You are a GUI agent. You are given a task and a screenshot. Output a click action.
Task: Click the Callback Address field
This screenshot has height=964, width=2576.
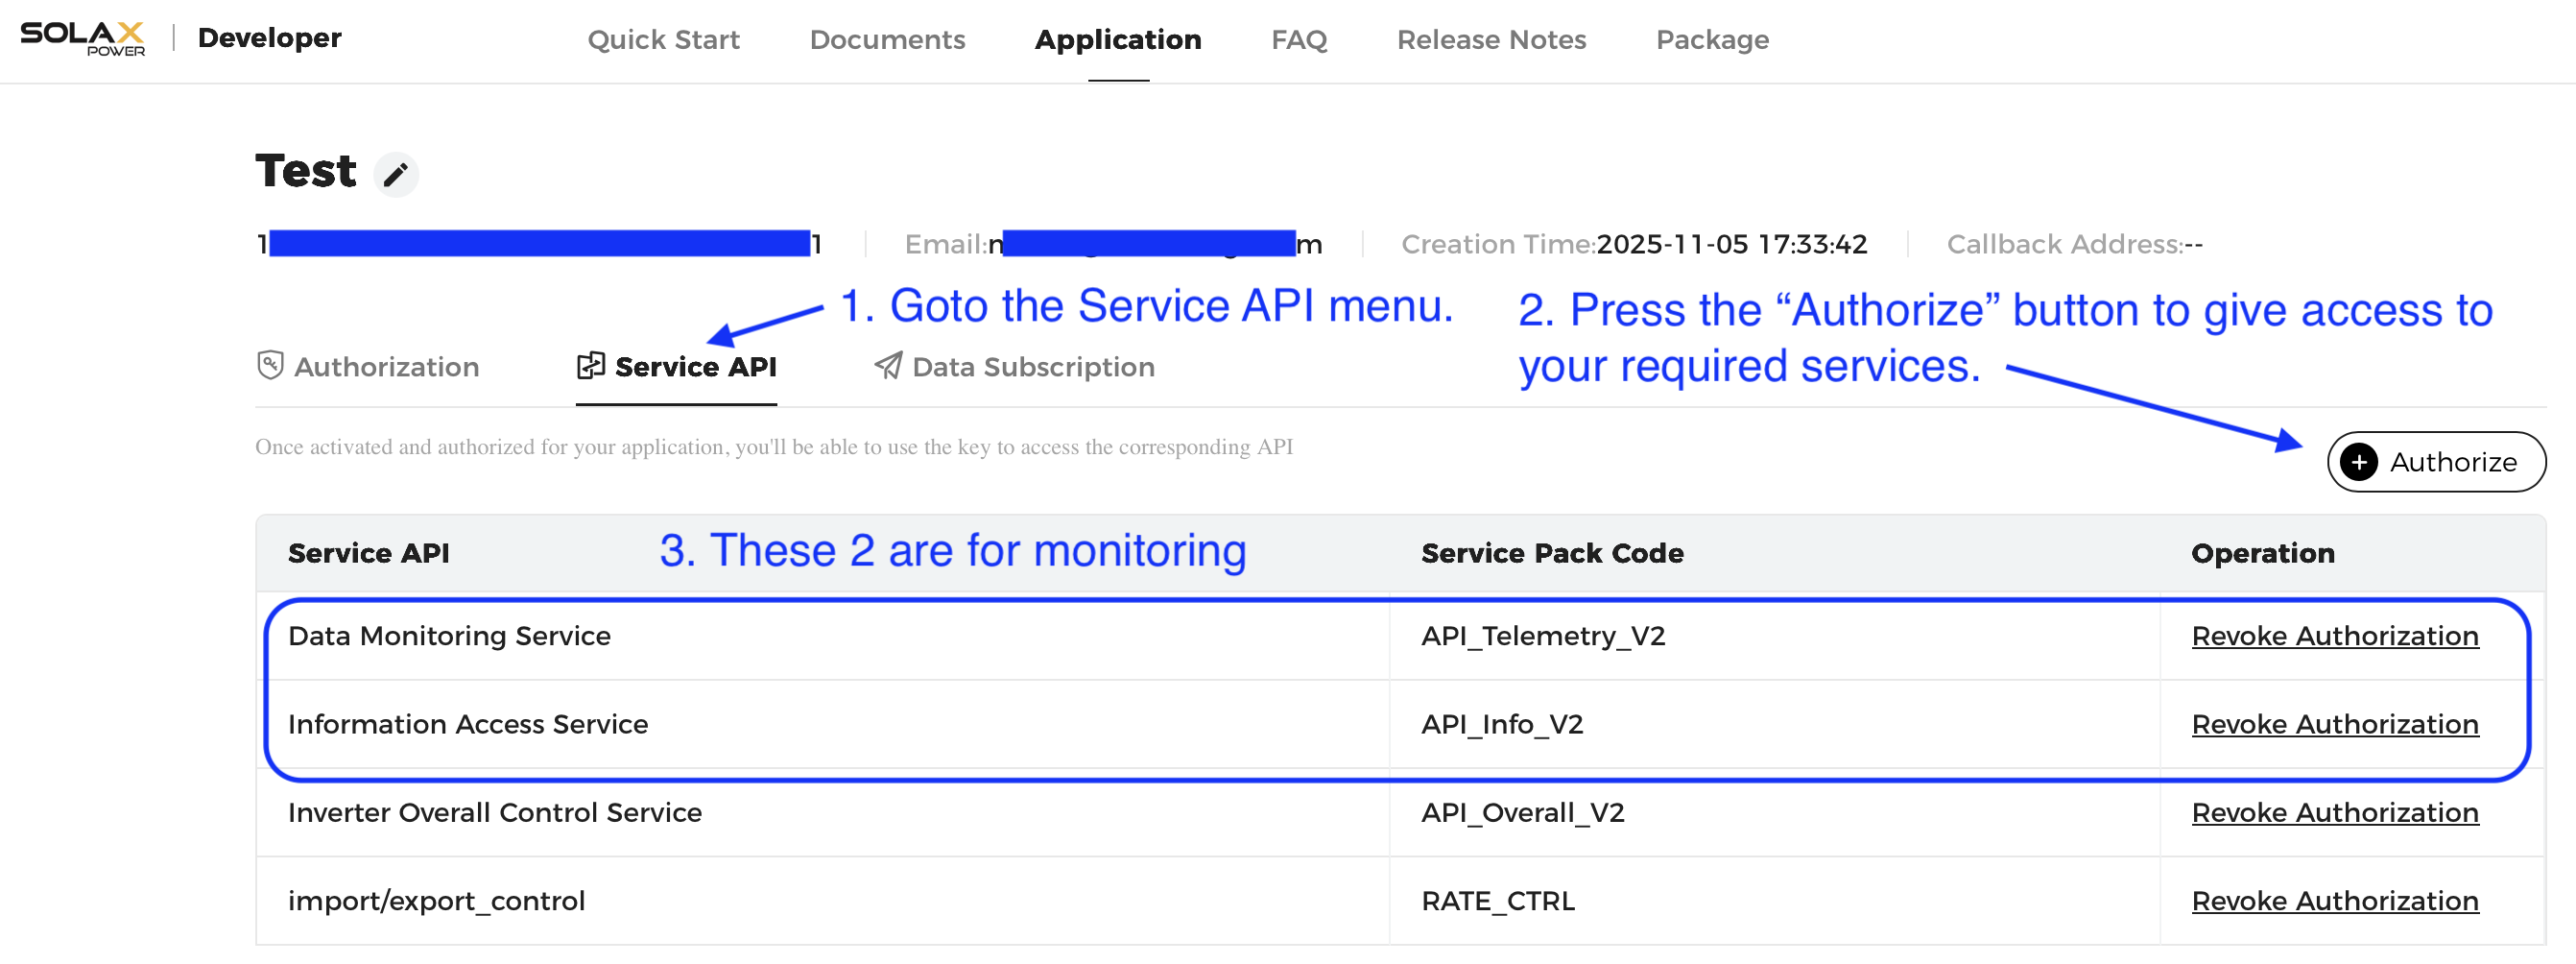(2074, 244)
